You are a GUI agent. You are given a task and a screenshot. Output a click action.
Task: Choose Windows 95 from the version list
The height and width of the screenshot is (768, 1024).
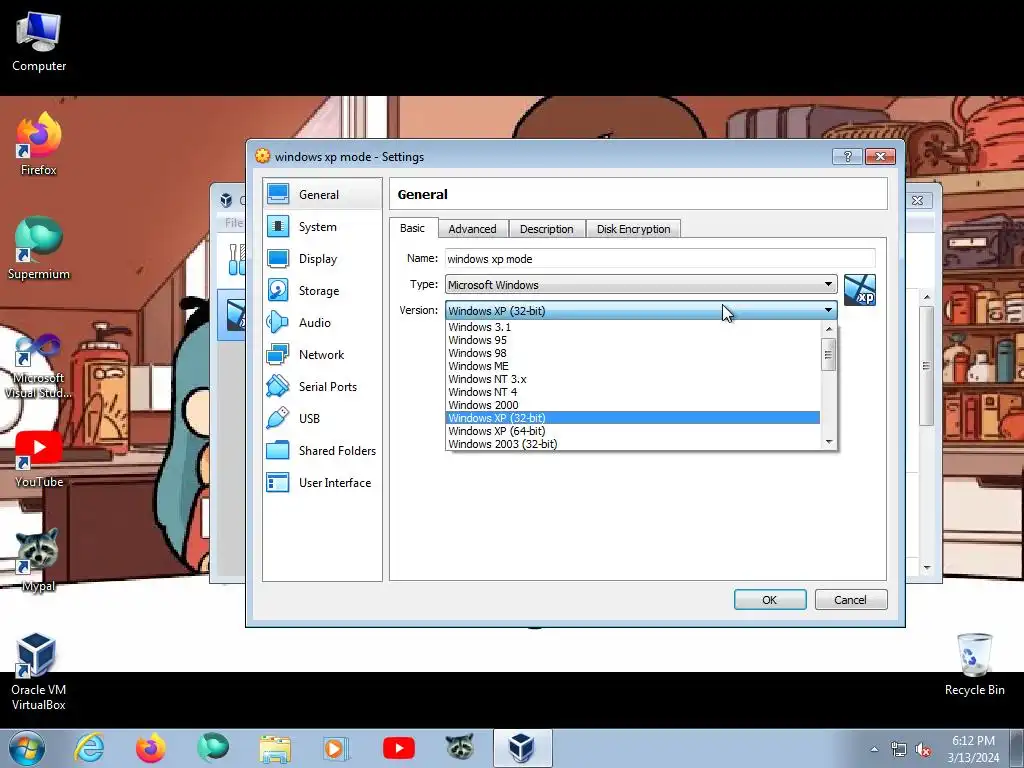point(632,340)
